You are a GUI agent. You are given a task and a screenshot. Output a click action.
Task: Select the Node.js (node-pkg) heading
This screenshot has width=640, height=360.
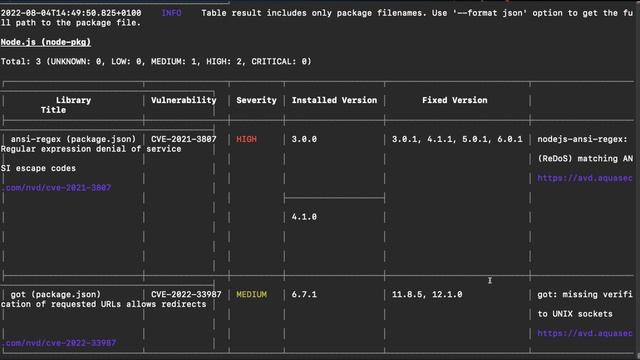click(46, 42)
